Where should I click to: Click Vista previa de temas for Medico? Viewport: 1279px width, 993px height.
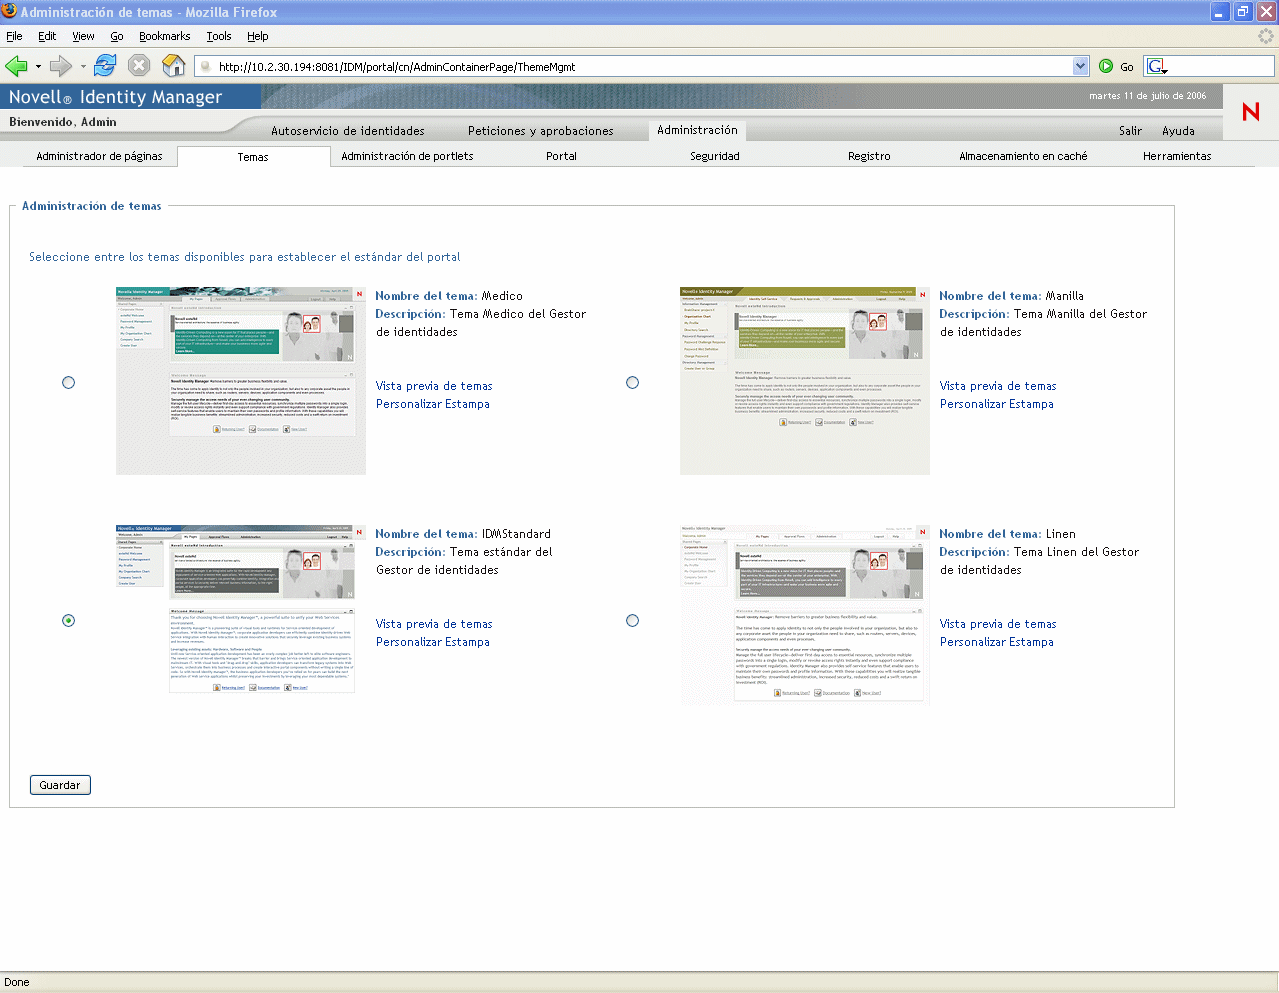click(434, 386)
